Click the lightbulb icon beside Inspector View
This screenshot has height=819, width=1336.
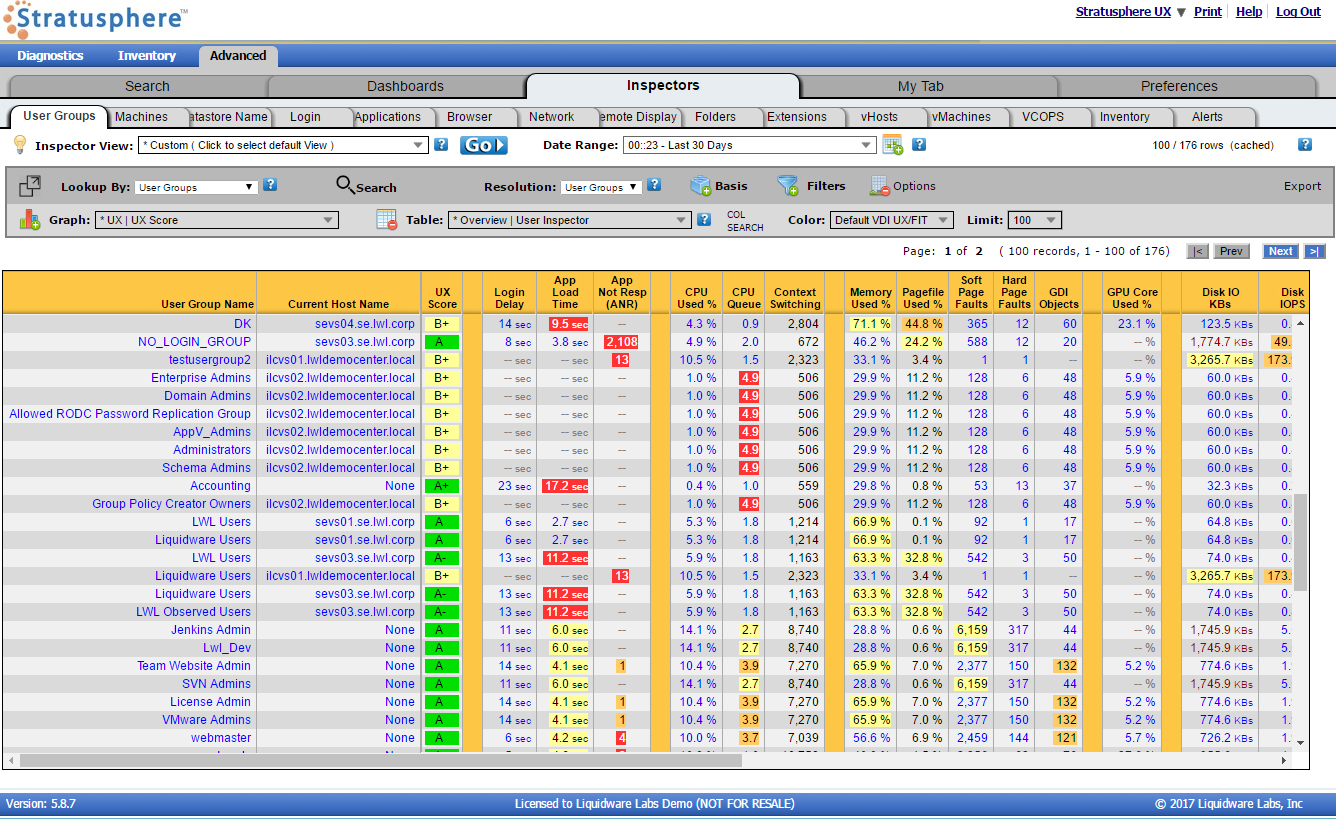19,145
